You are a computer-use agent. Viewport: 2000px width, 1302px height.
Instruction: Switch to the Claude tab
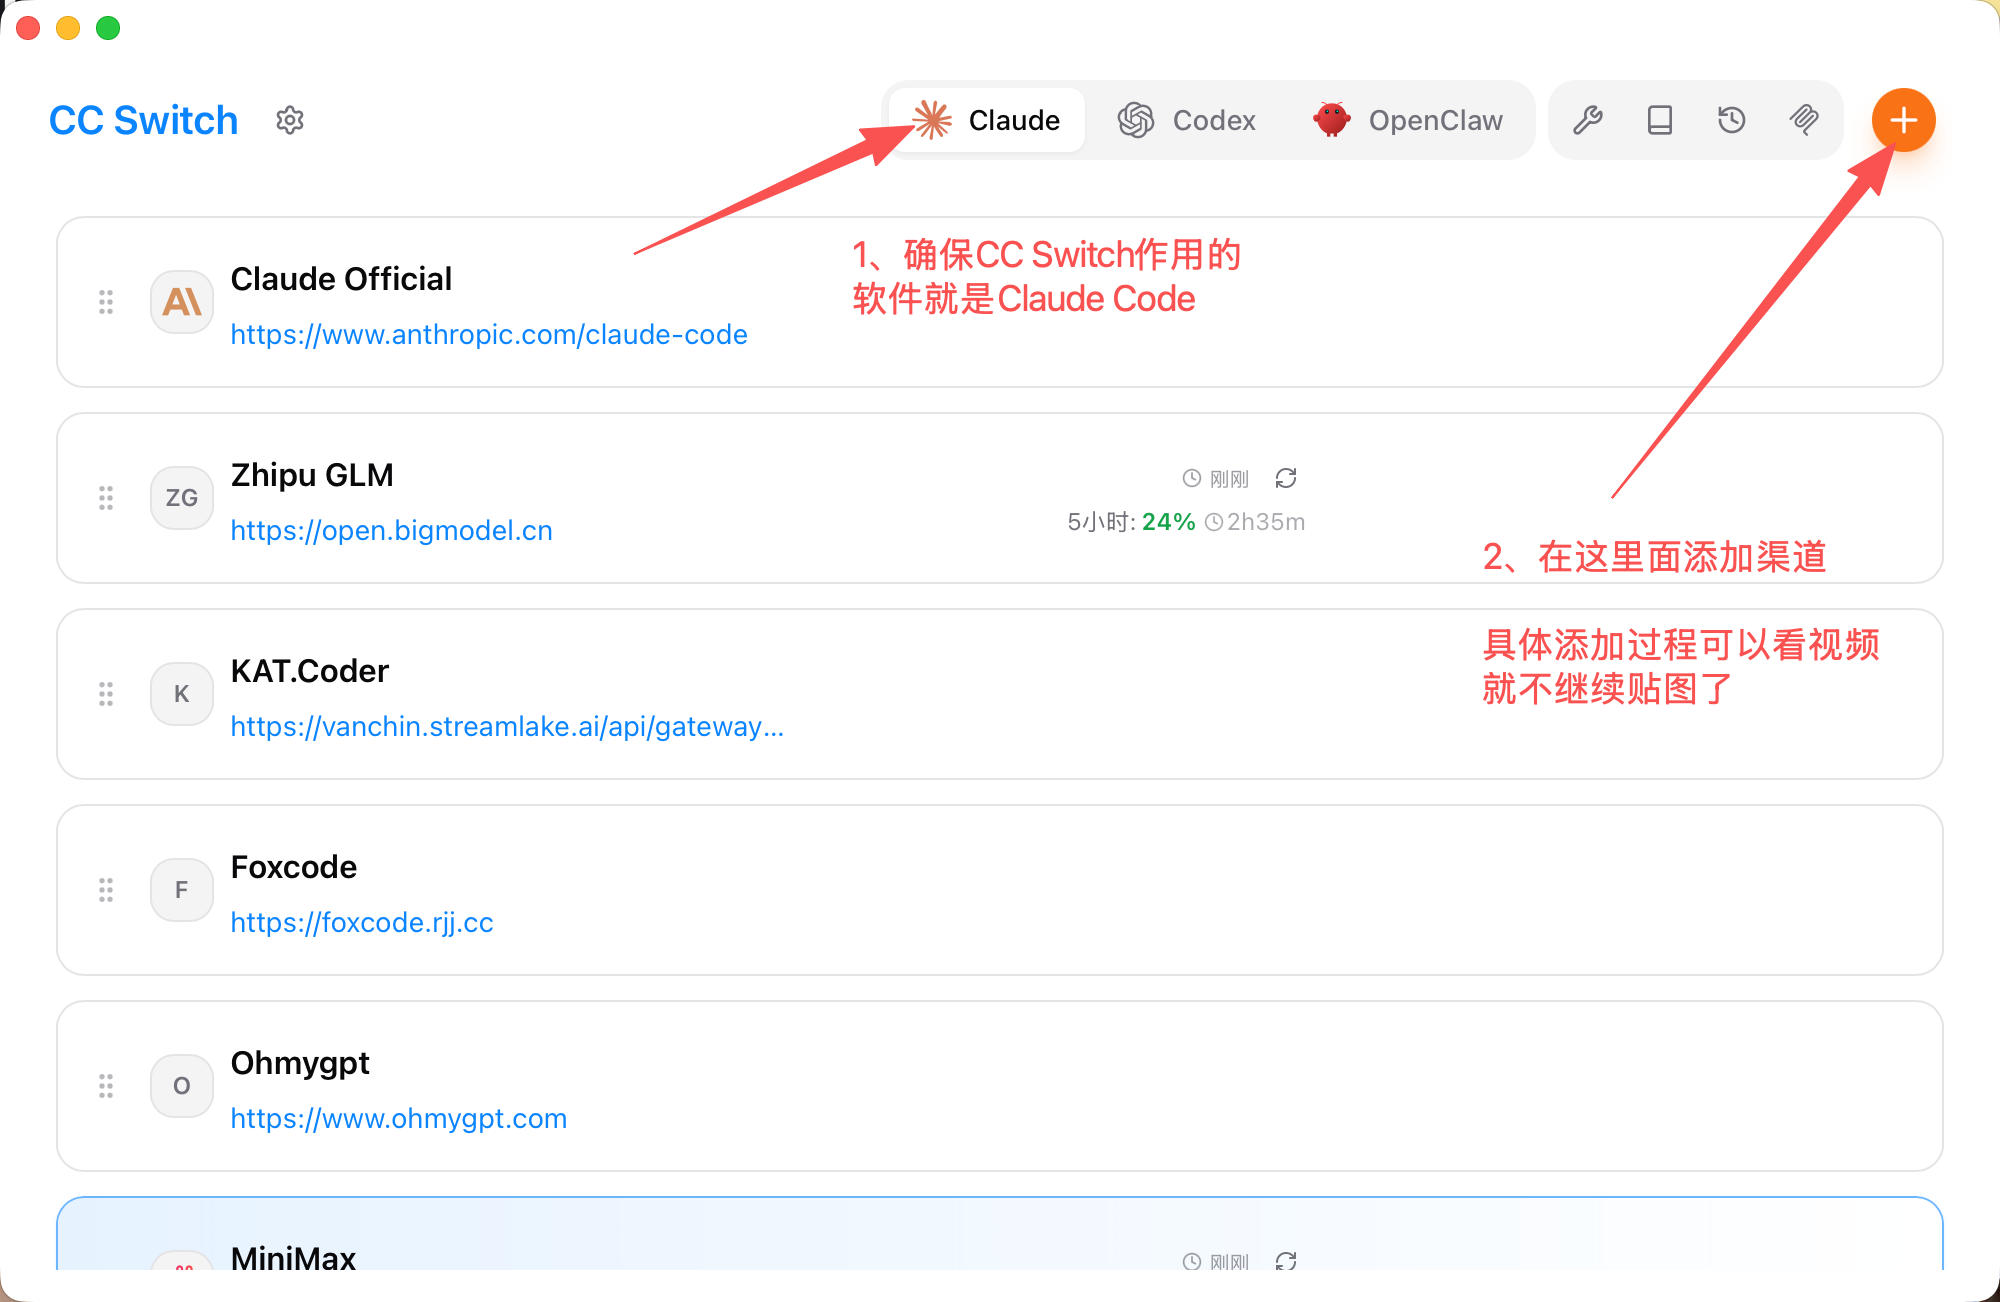pyautogui.click(x=987, y=120)
